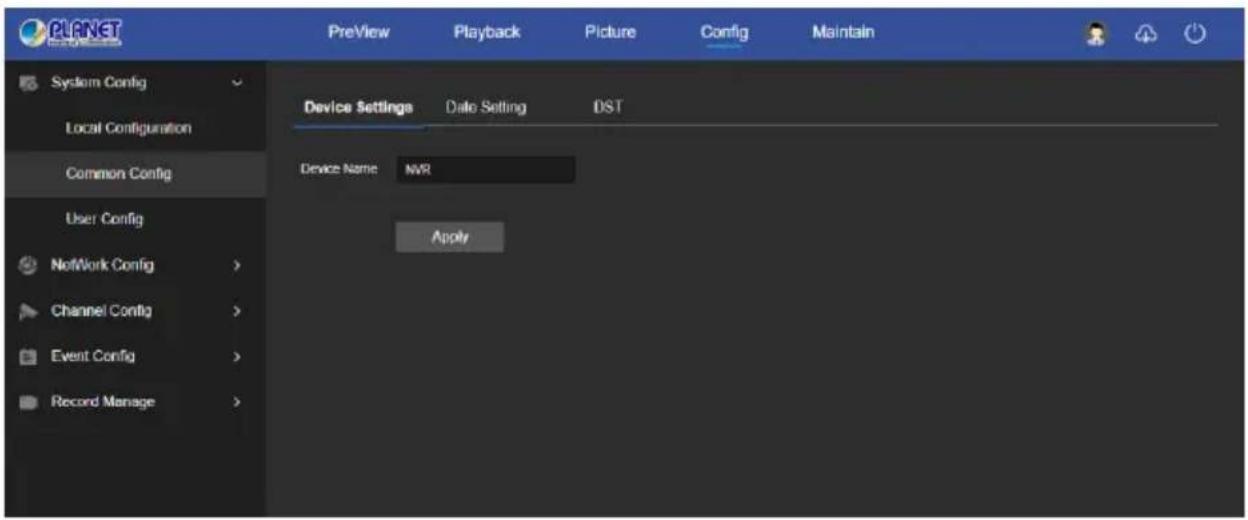Click the Event Config label
This screenshot has width=1248, height=520.
click(x=92, y=356)
